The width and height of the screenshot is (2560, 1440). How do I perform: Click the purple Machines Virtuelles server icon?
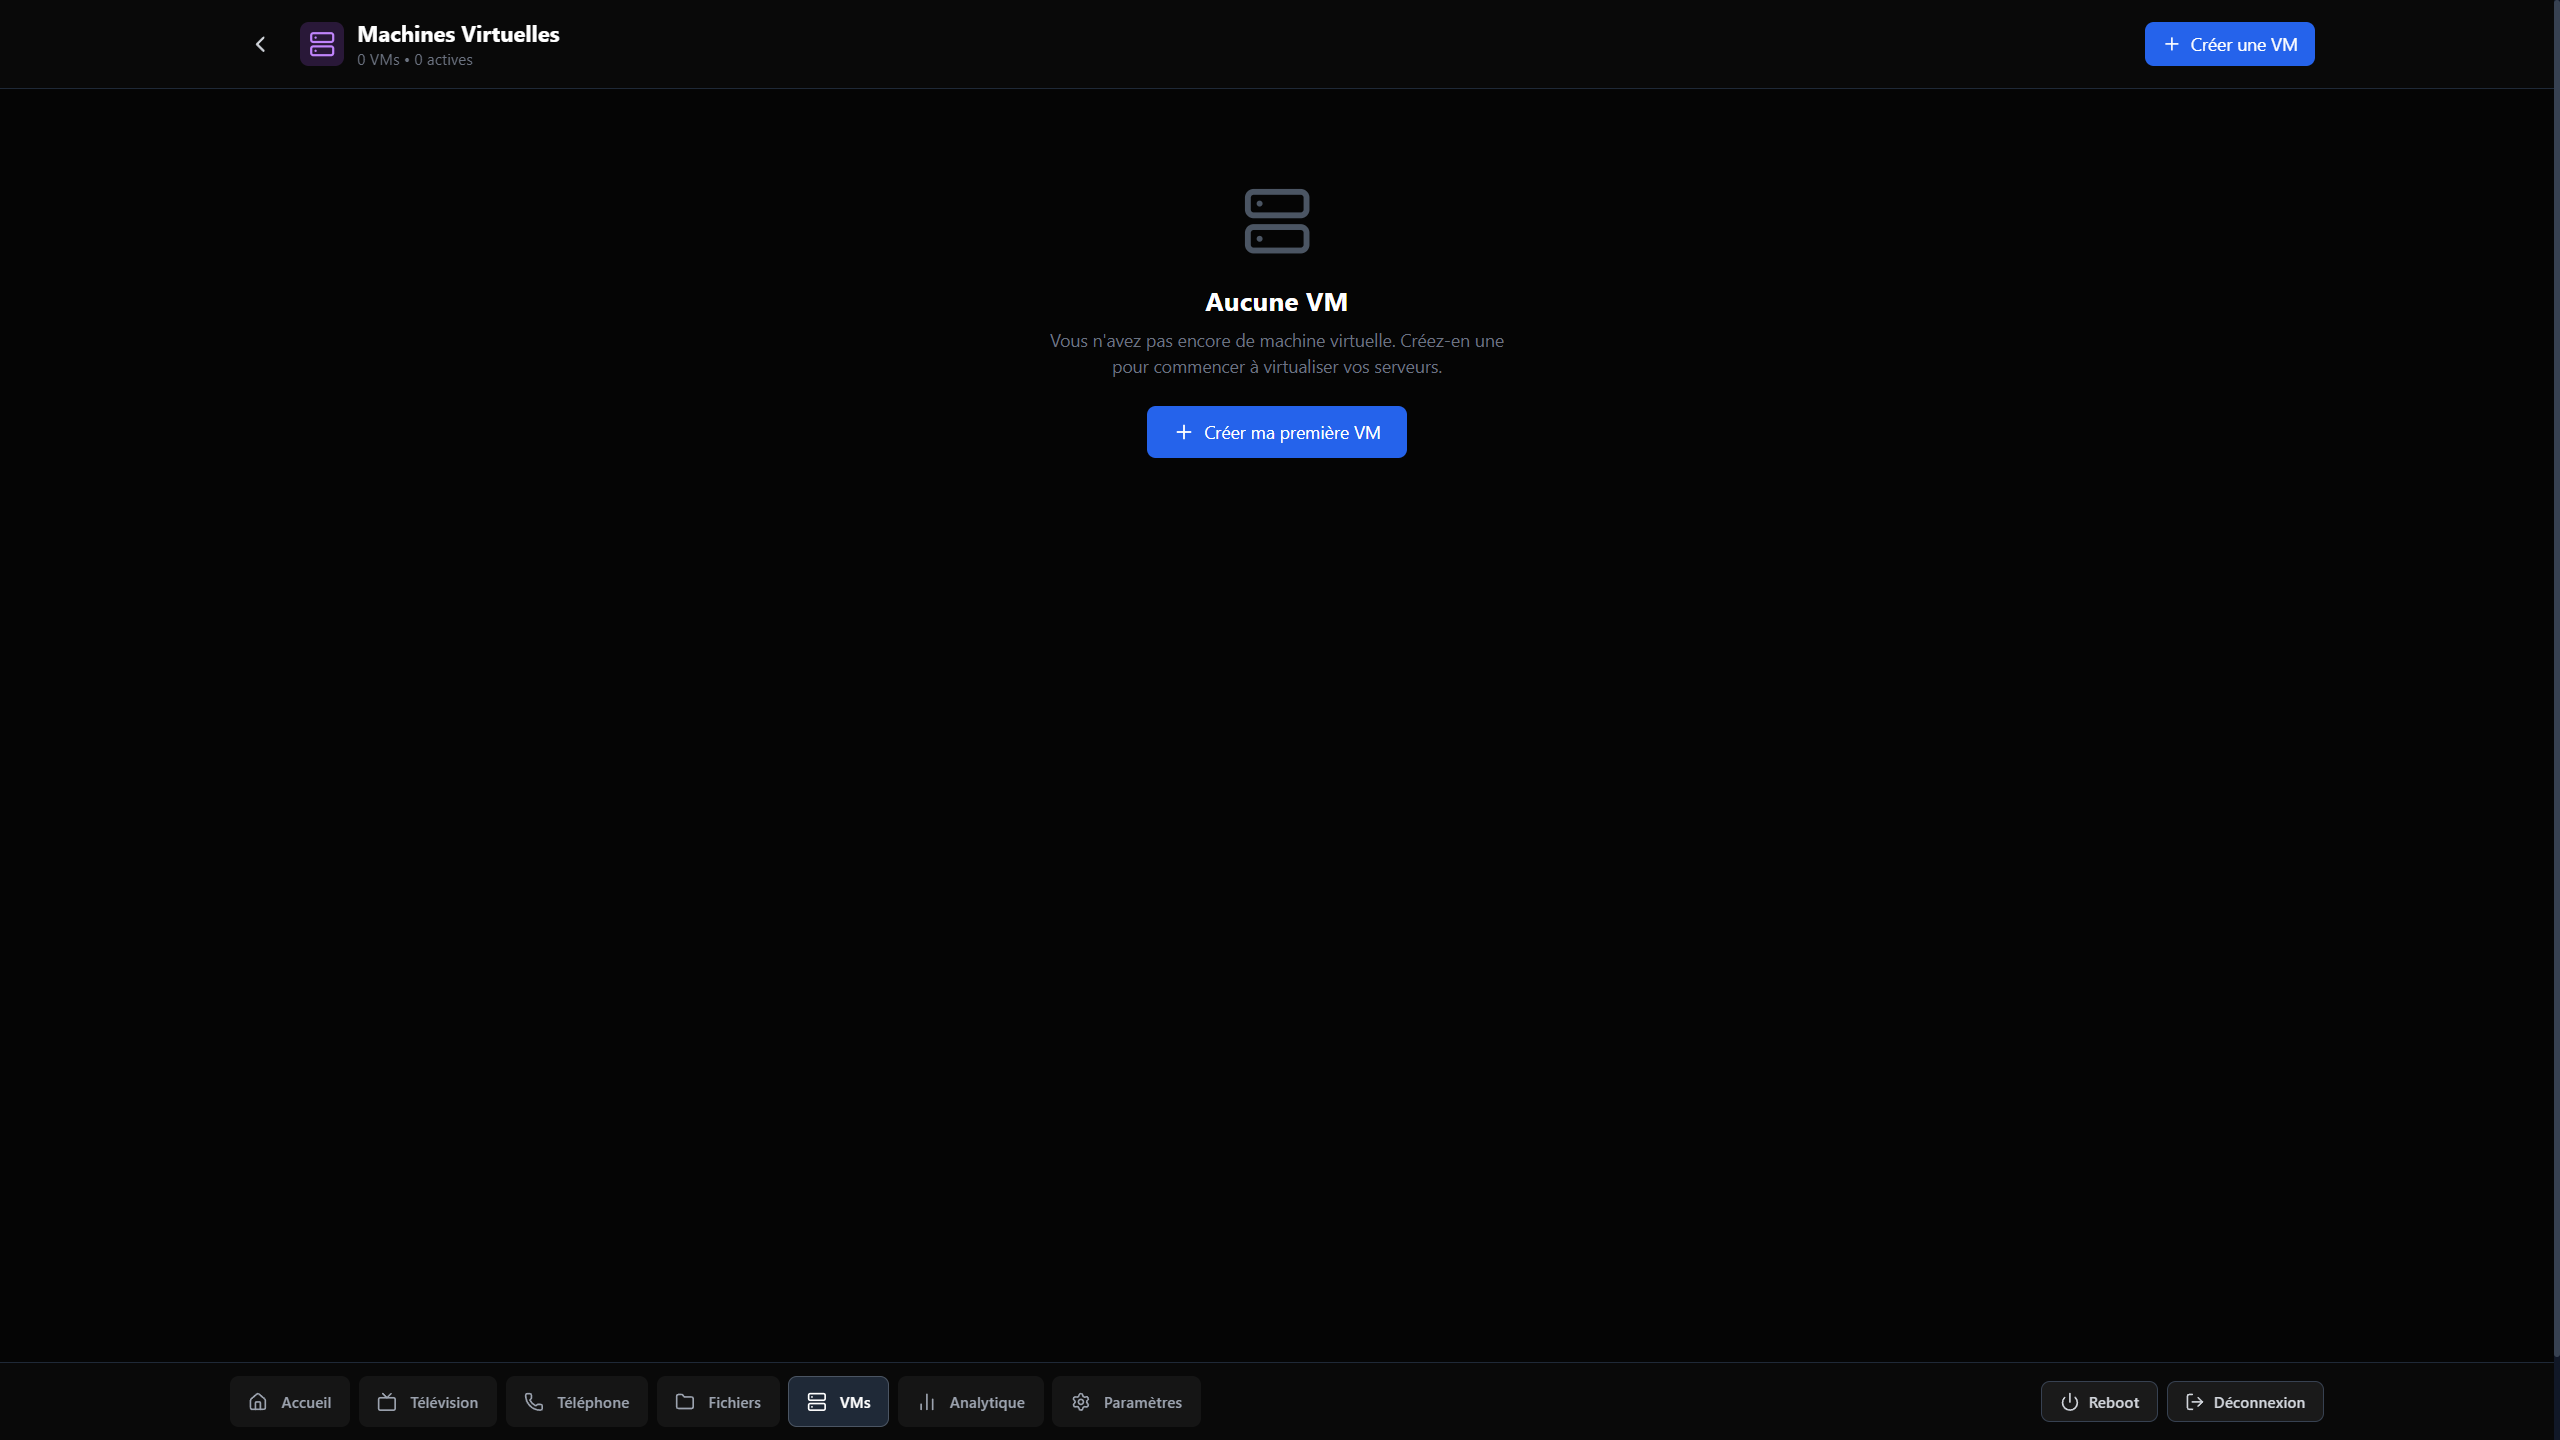[322, 44]
